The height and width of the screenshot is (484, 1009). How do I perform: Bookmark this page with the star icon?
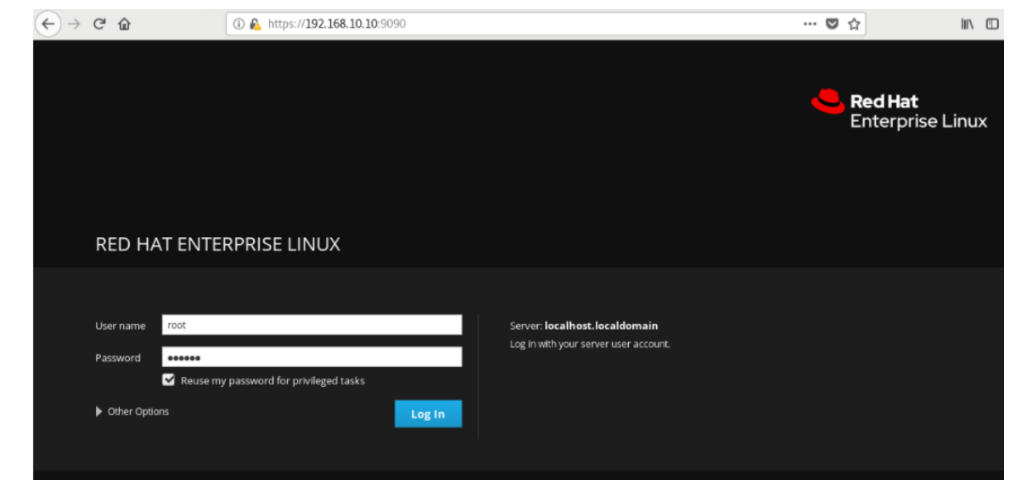coord(854,24)
